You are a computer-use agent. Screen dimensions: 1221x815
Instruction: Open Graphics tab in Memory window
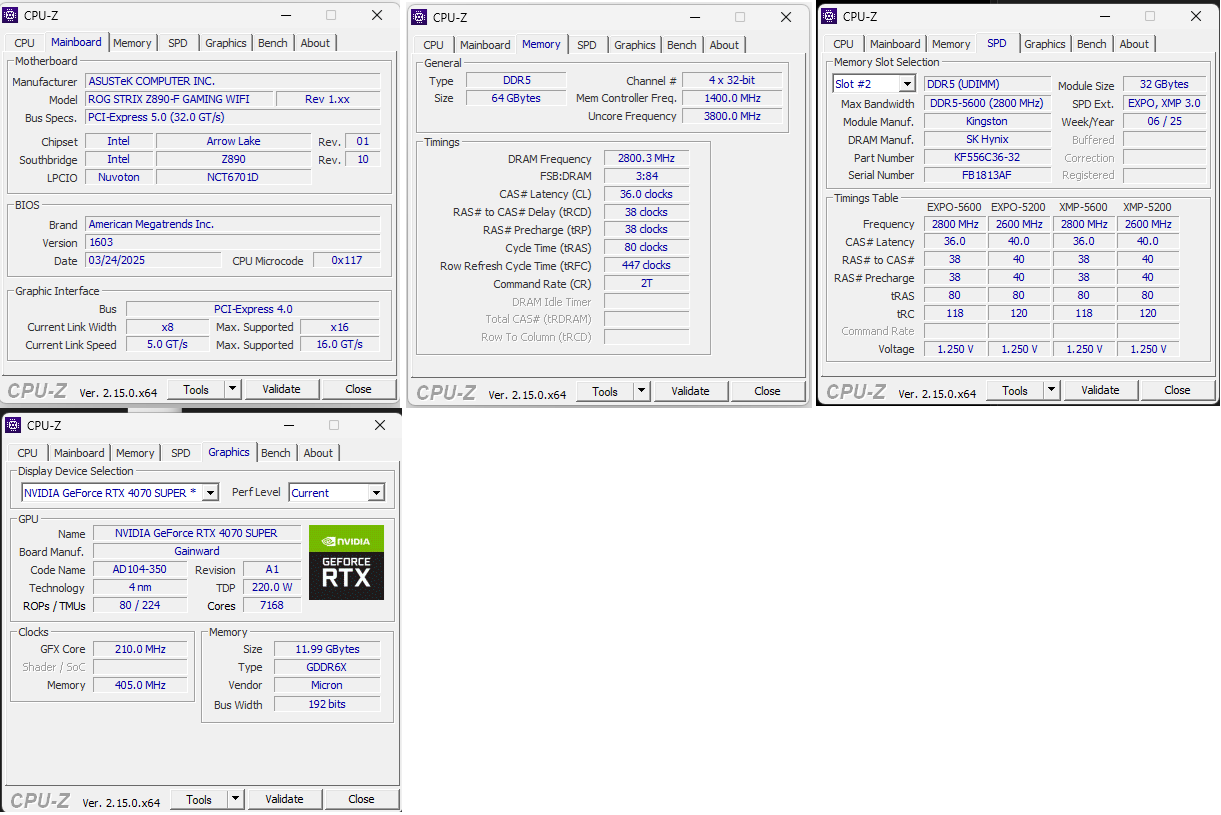pyautogui.click(x=635, y=45)
